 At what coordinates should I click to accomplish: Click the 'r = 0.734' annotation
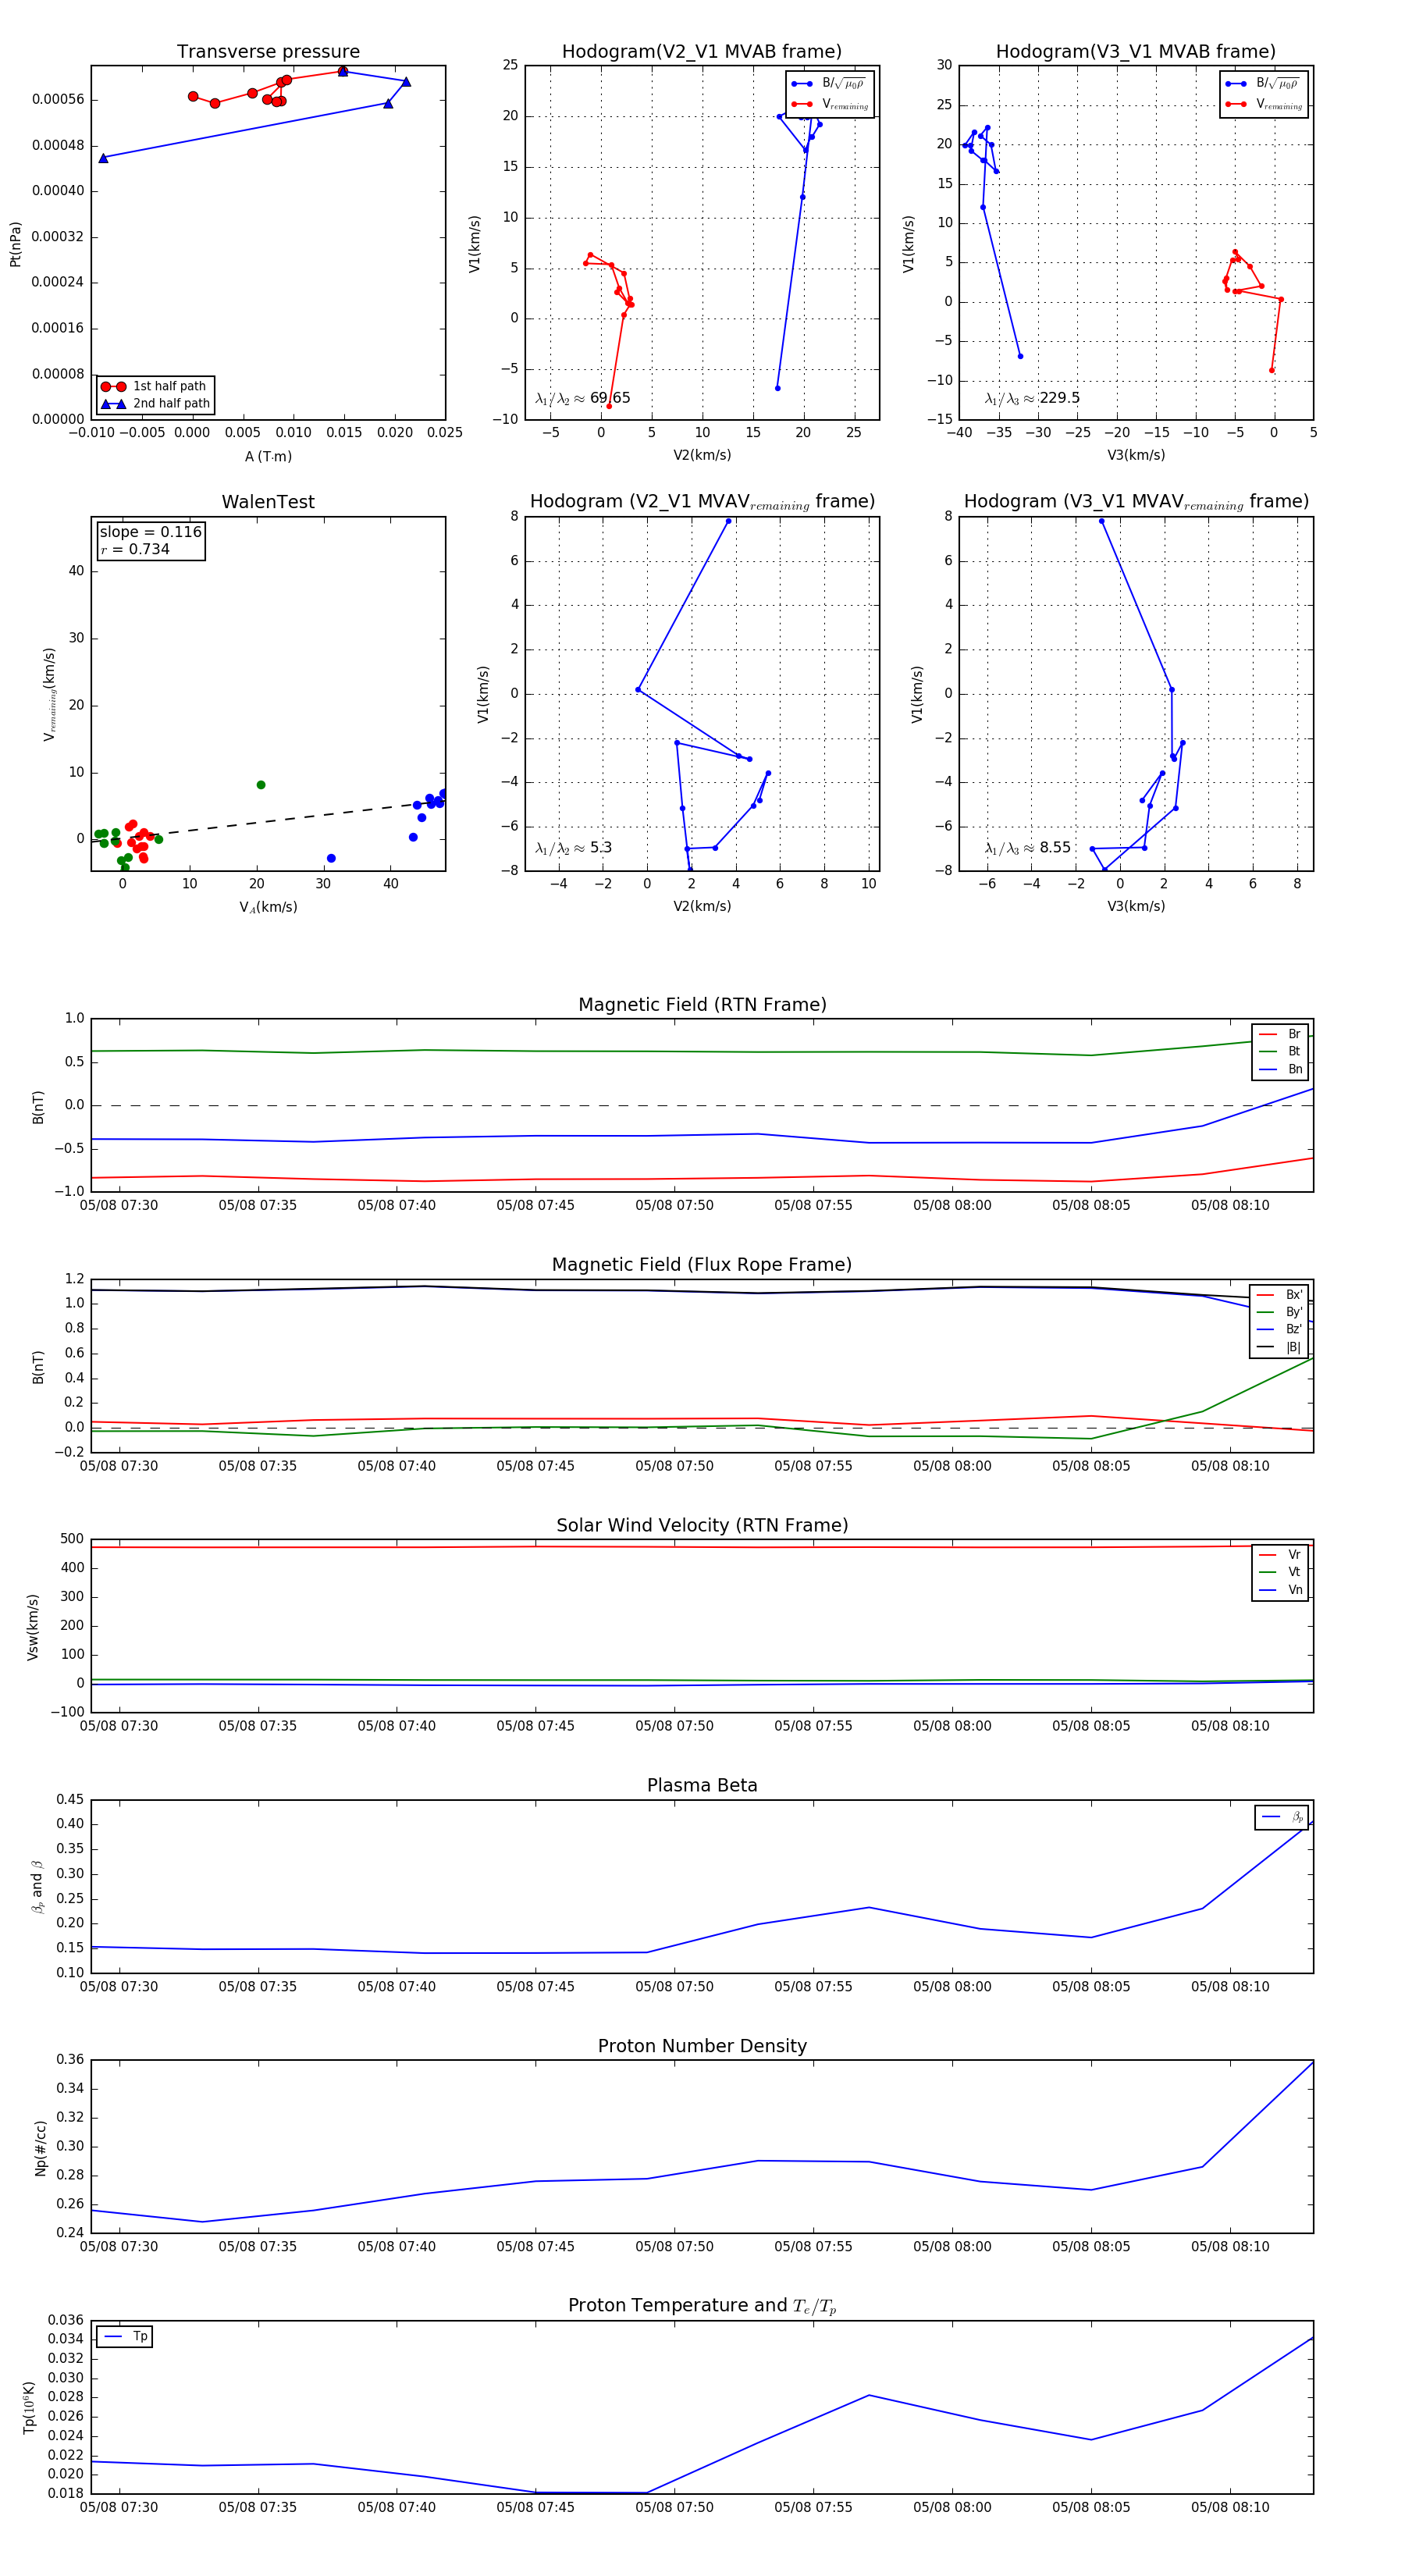[135, 550]
